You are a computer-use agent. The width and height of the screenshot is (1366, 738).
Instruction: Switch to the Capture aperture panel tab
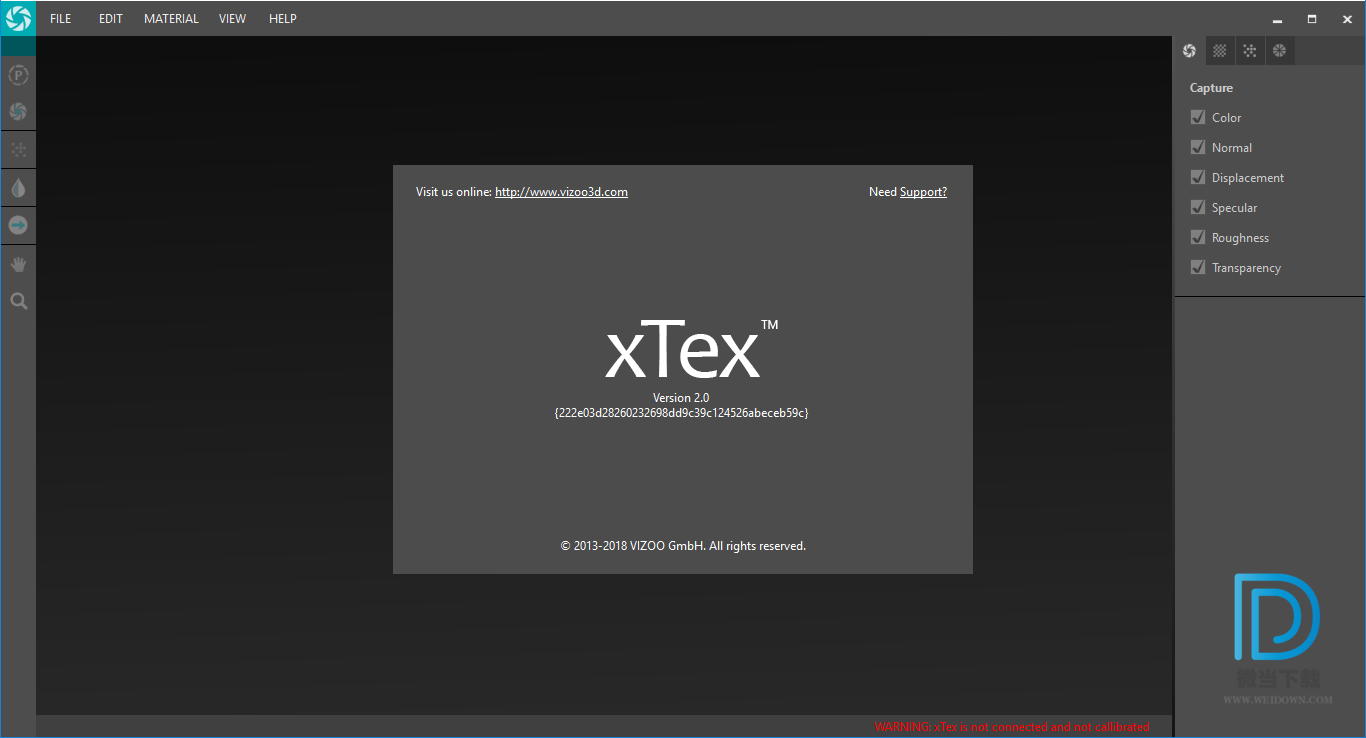click(1190, 51)
